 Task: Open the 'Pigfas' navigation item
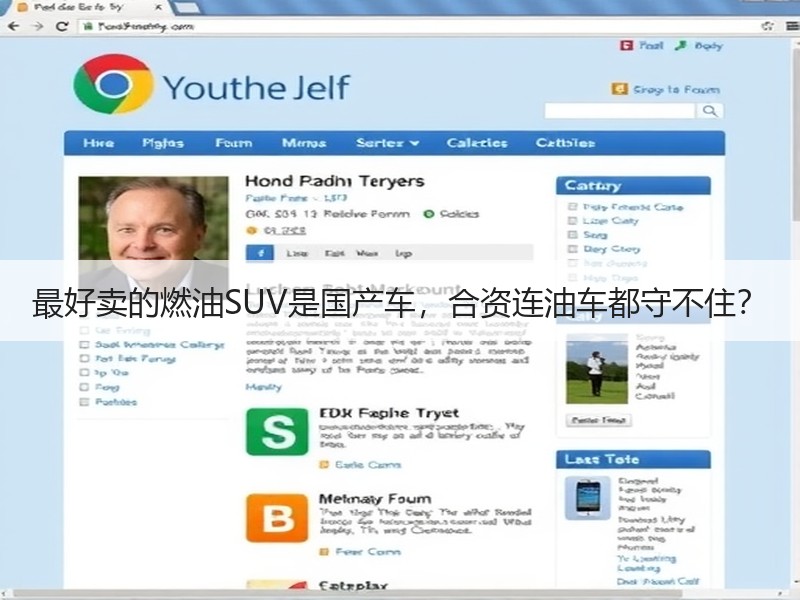pyautogui.click(x=163, y=143)
